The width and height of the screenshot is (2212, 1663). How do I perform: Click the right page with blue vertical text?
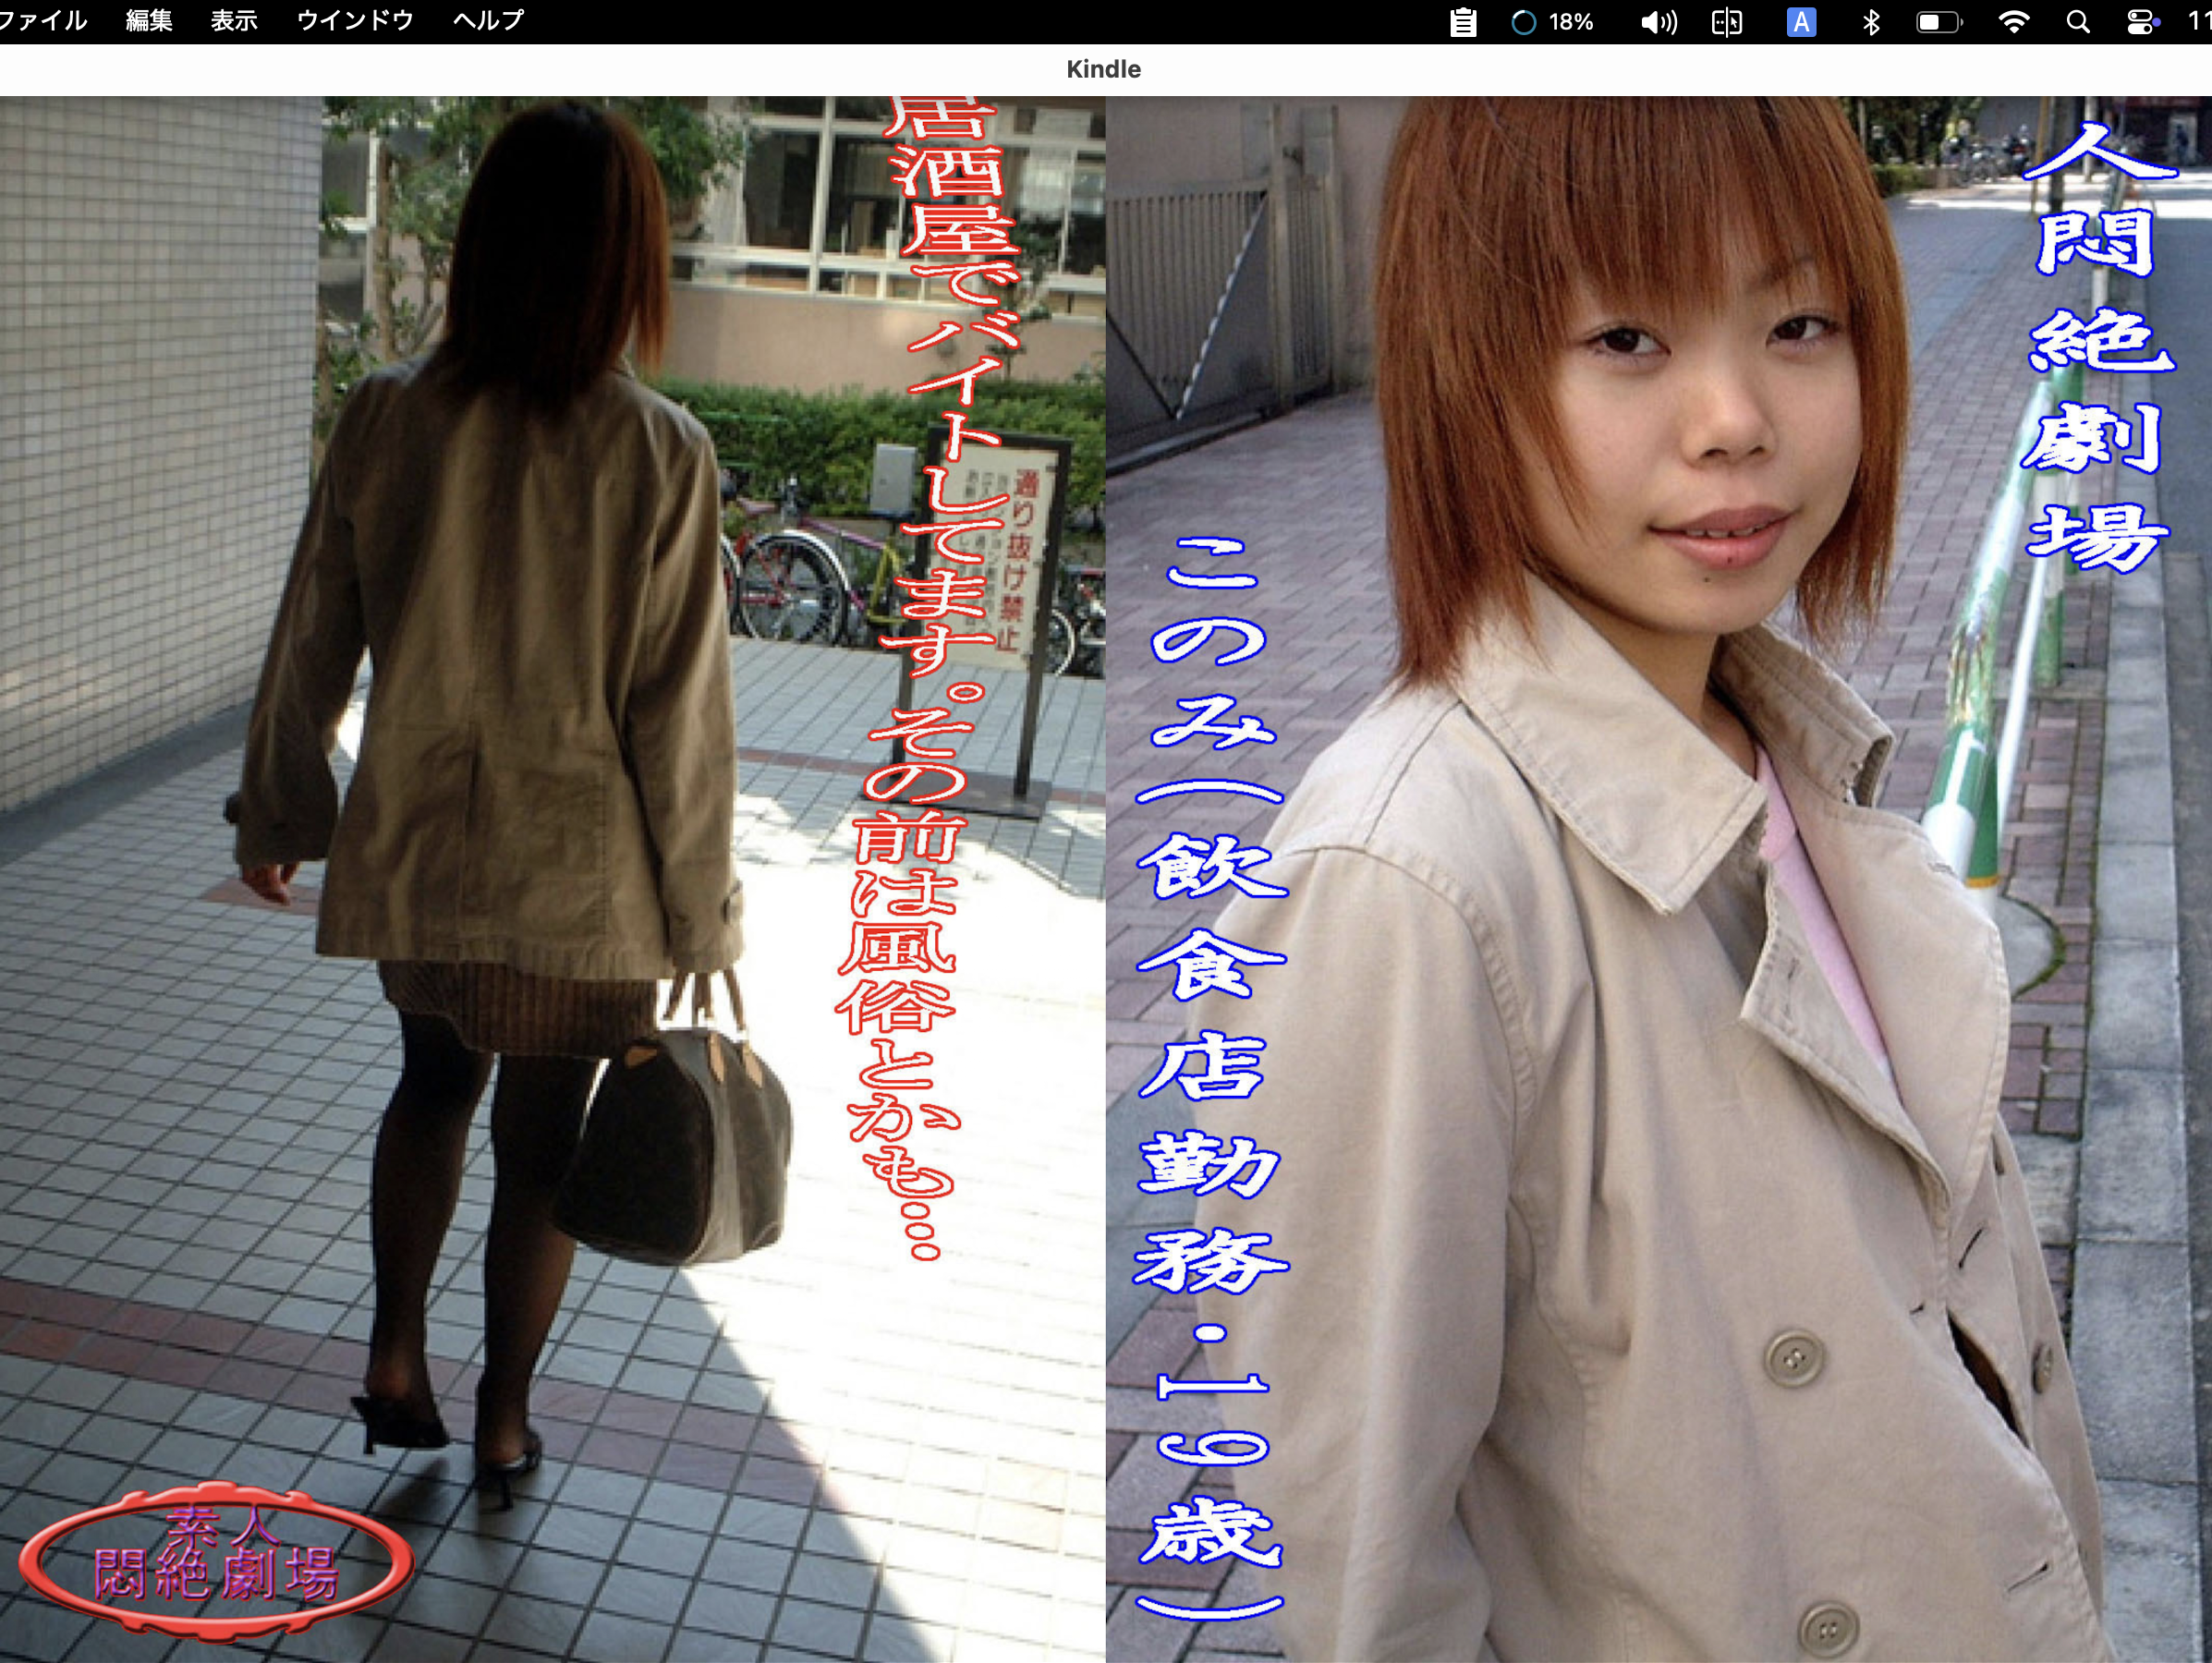point(1659,879)
